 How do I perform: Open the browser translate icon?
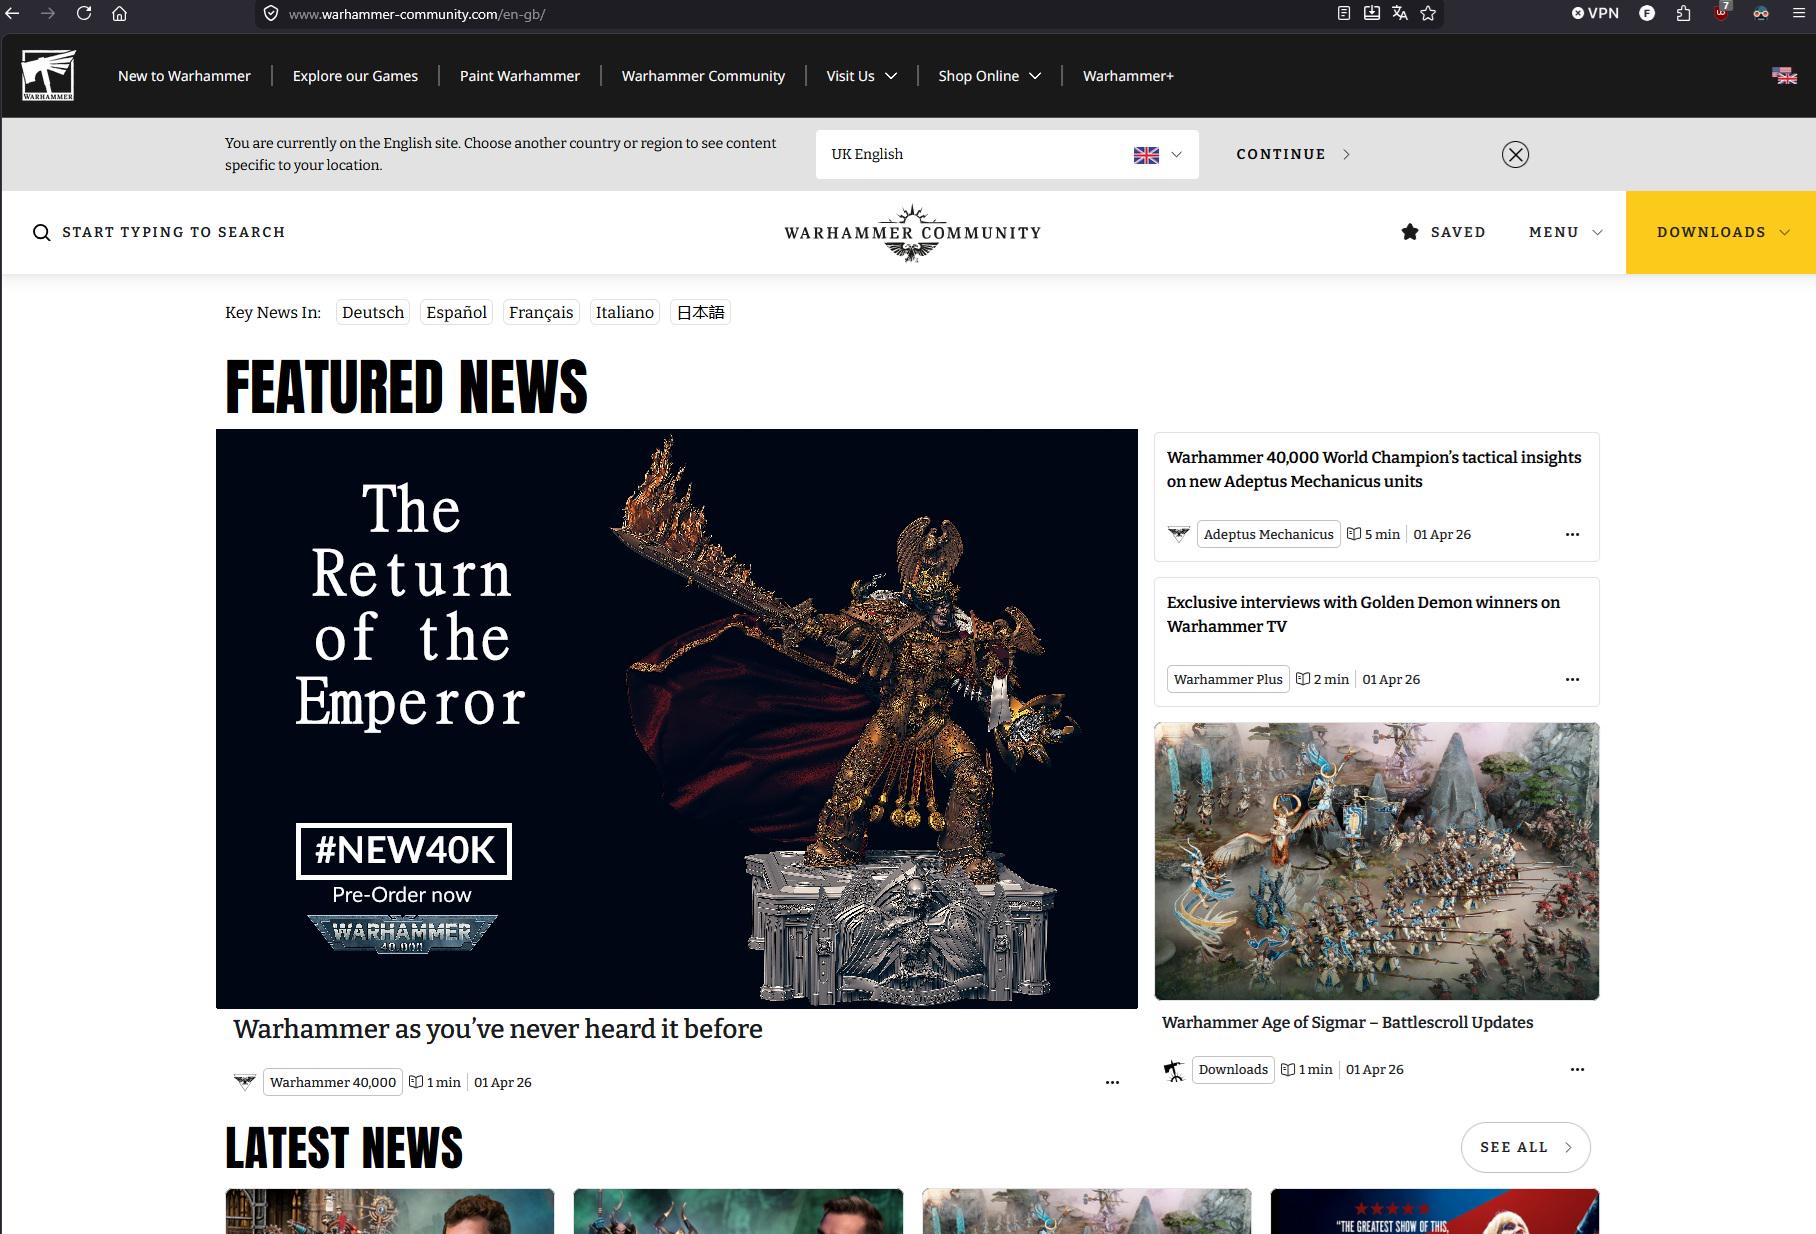coord(1400,14)
